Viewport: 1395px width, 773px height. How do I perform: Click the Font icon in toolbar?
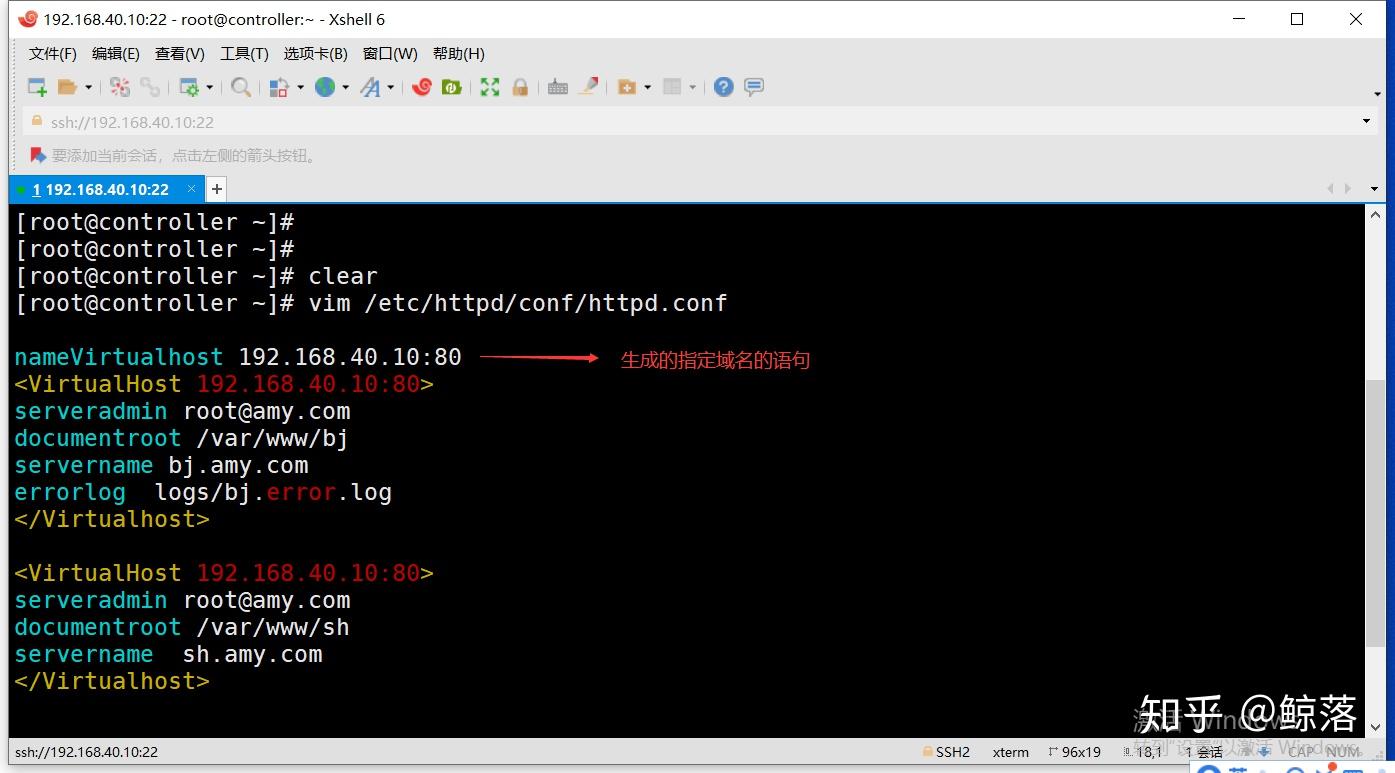point(370,87)
